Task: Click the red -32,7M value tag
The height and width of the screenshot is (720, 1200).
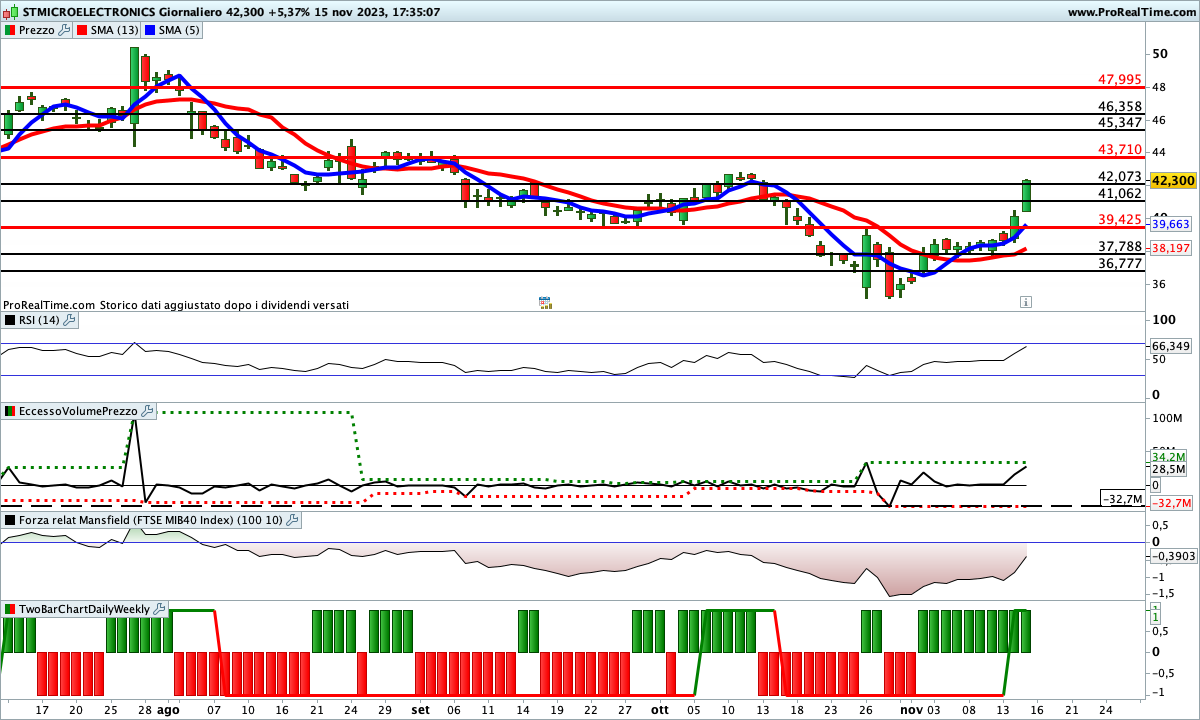Action: 1172,502
